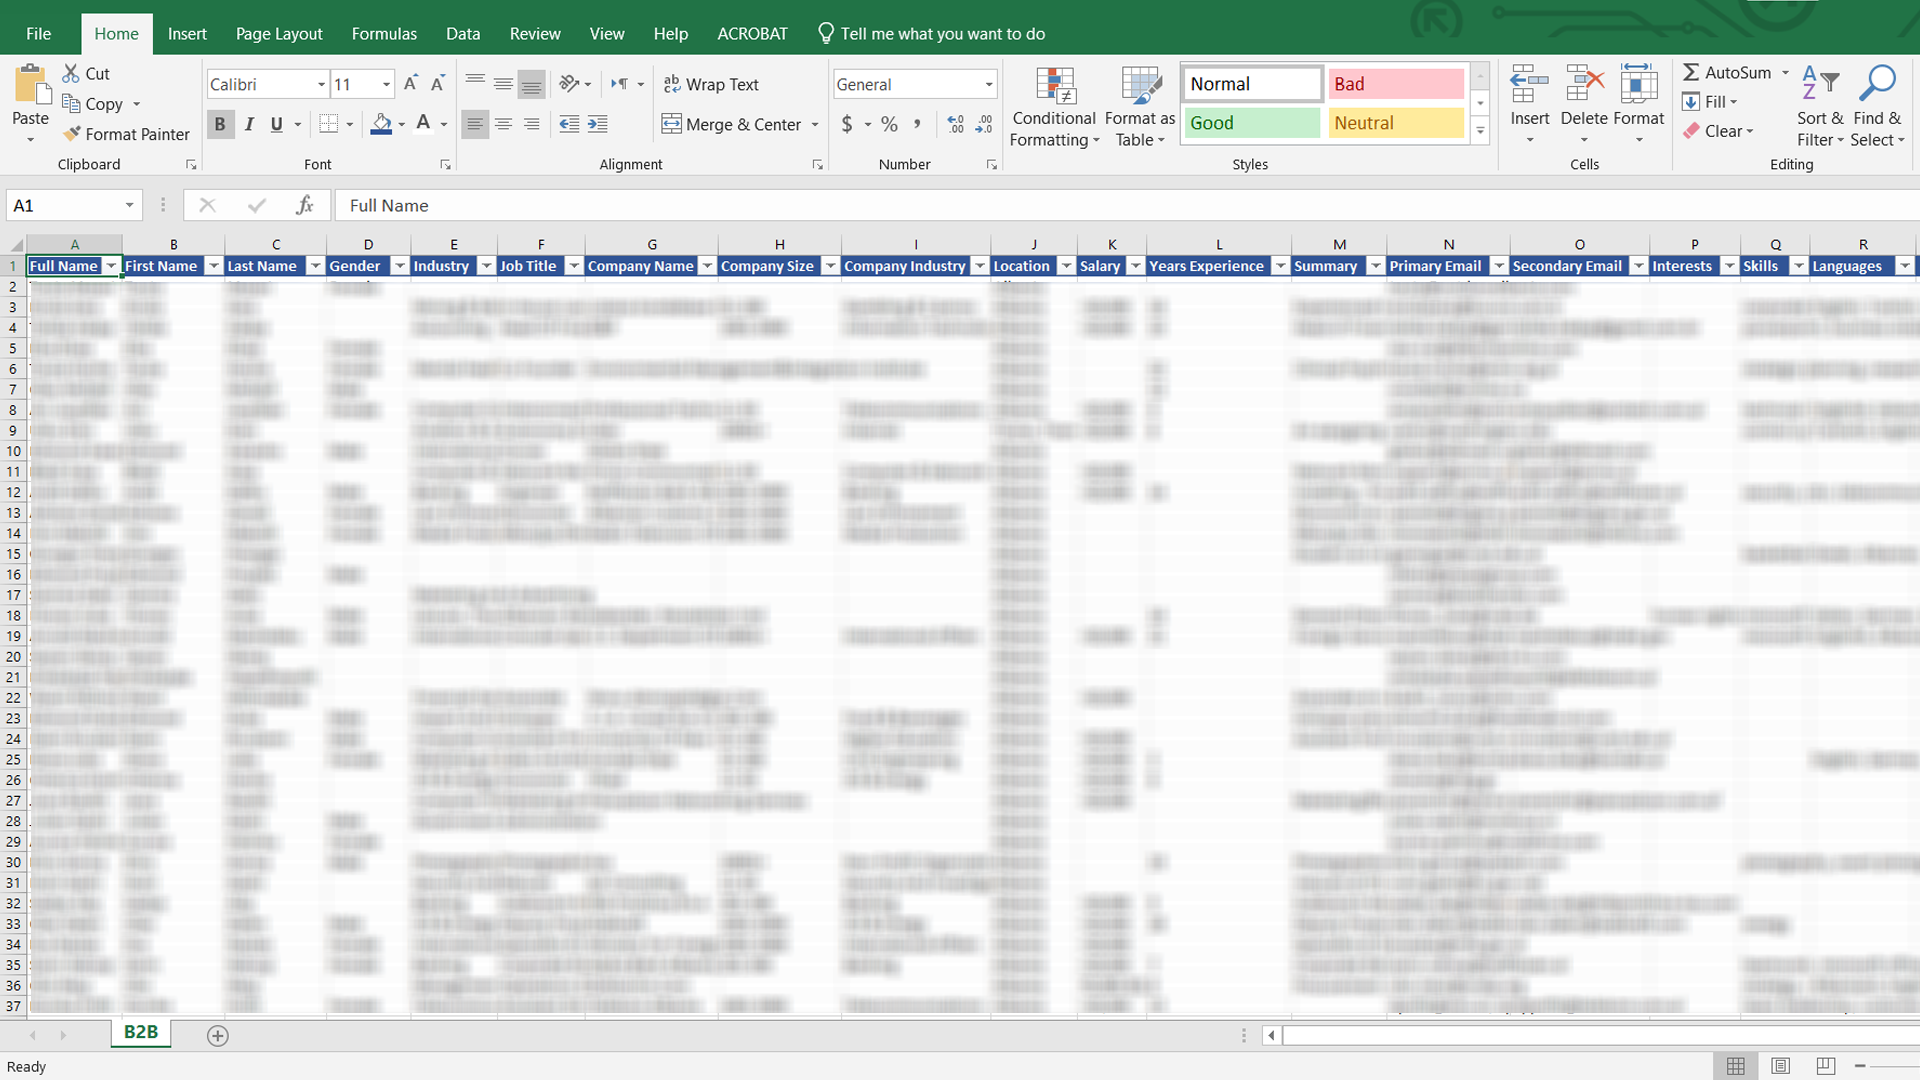
Task: Toggle the Bold formatting button
Action: pos(218,124)
